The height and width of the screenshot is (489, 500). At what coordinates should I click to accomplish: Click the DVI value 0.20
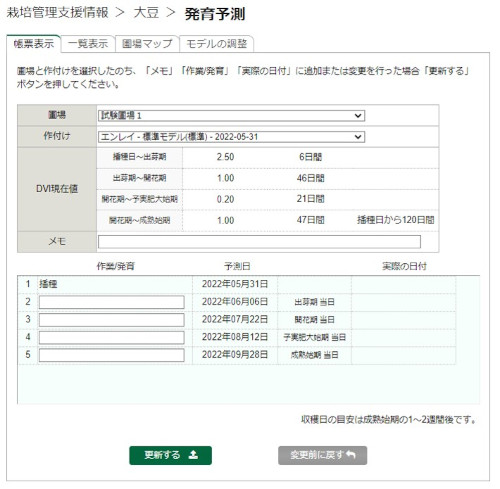225,199
